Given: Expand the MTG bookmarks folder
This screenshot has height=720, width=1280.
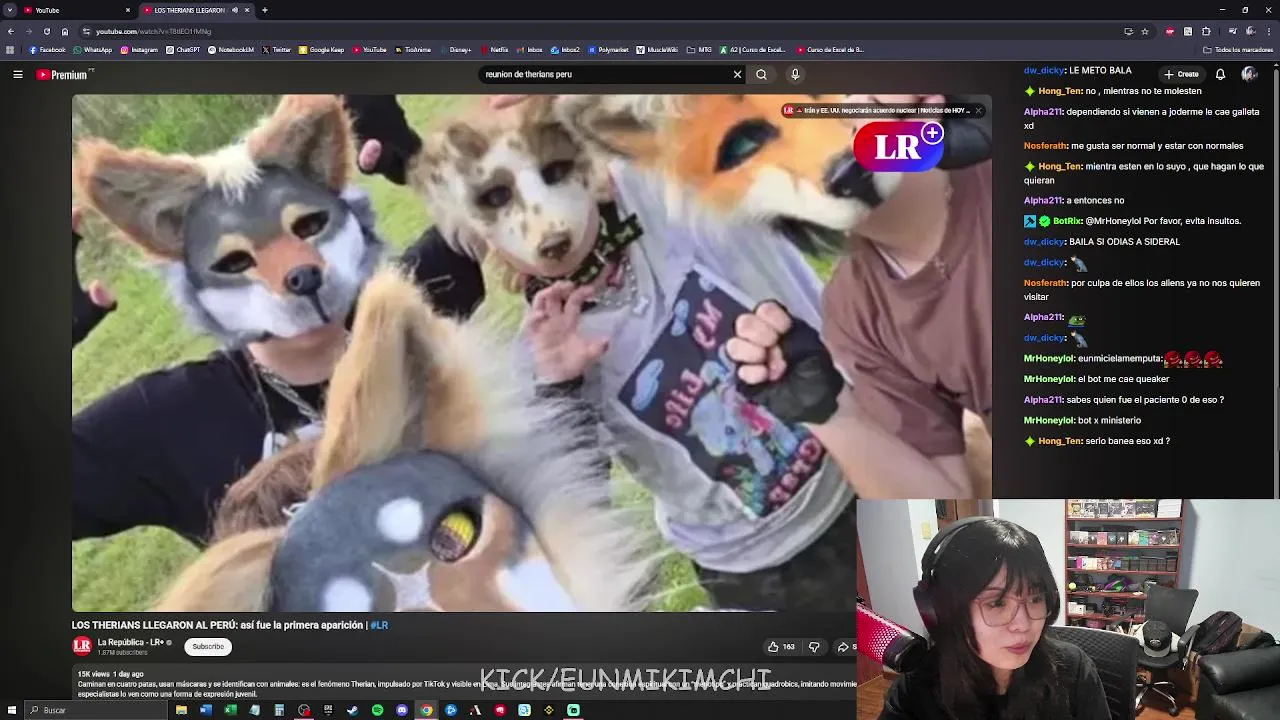Looking at the screenshot, I should pyautogui.click(x=699, y=50).
